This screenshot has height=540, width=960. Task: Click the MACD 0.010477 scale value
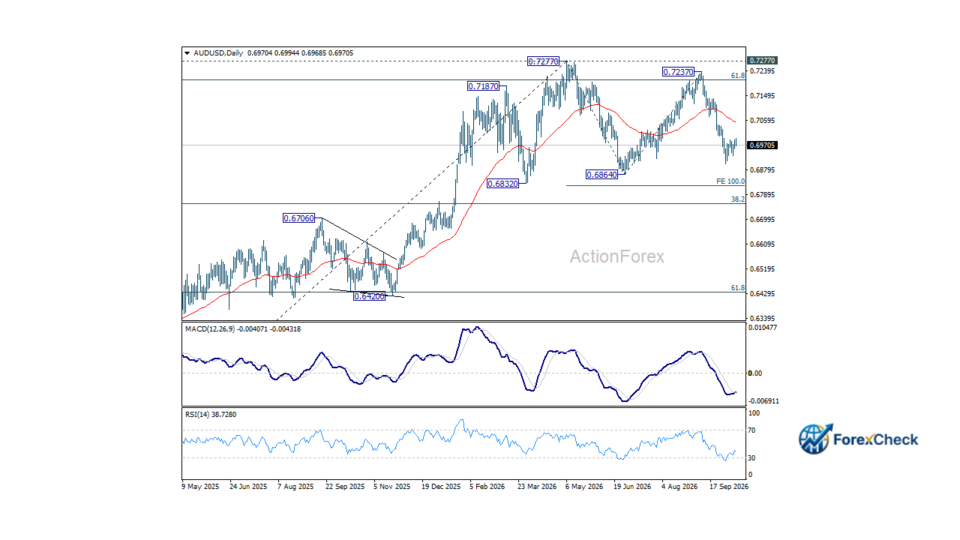pos(763,328)
